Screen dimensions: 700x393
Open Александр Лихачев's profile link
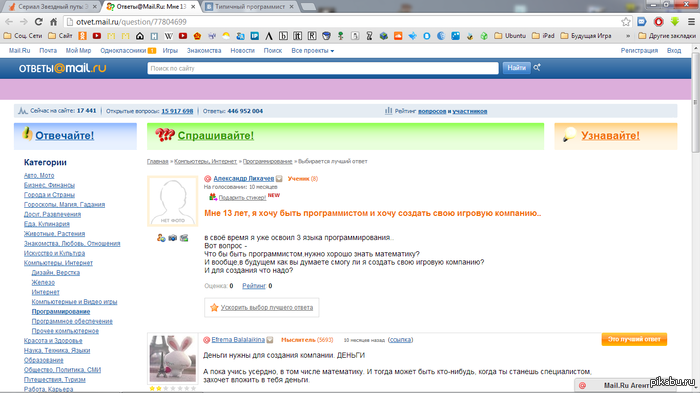244,179
